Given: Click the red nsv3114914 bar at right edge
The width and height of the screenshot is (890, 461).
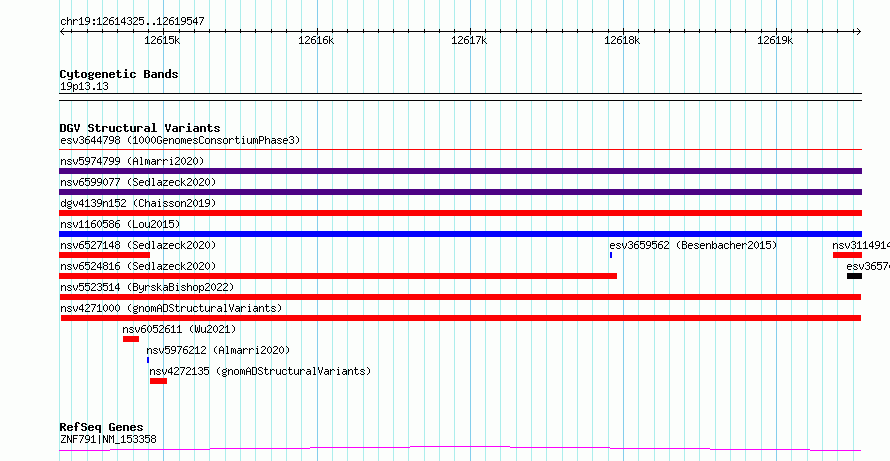Looking at the screenshot, I should pyautogui.click(x=847, y=255).
